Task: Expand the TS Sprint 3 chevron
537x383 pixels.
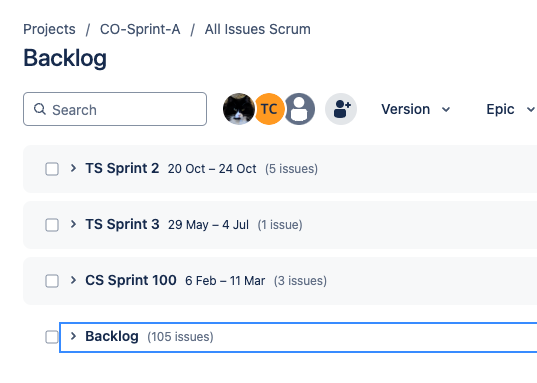Action: point(73,224)
